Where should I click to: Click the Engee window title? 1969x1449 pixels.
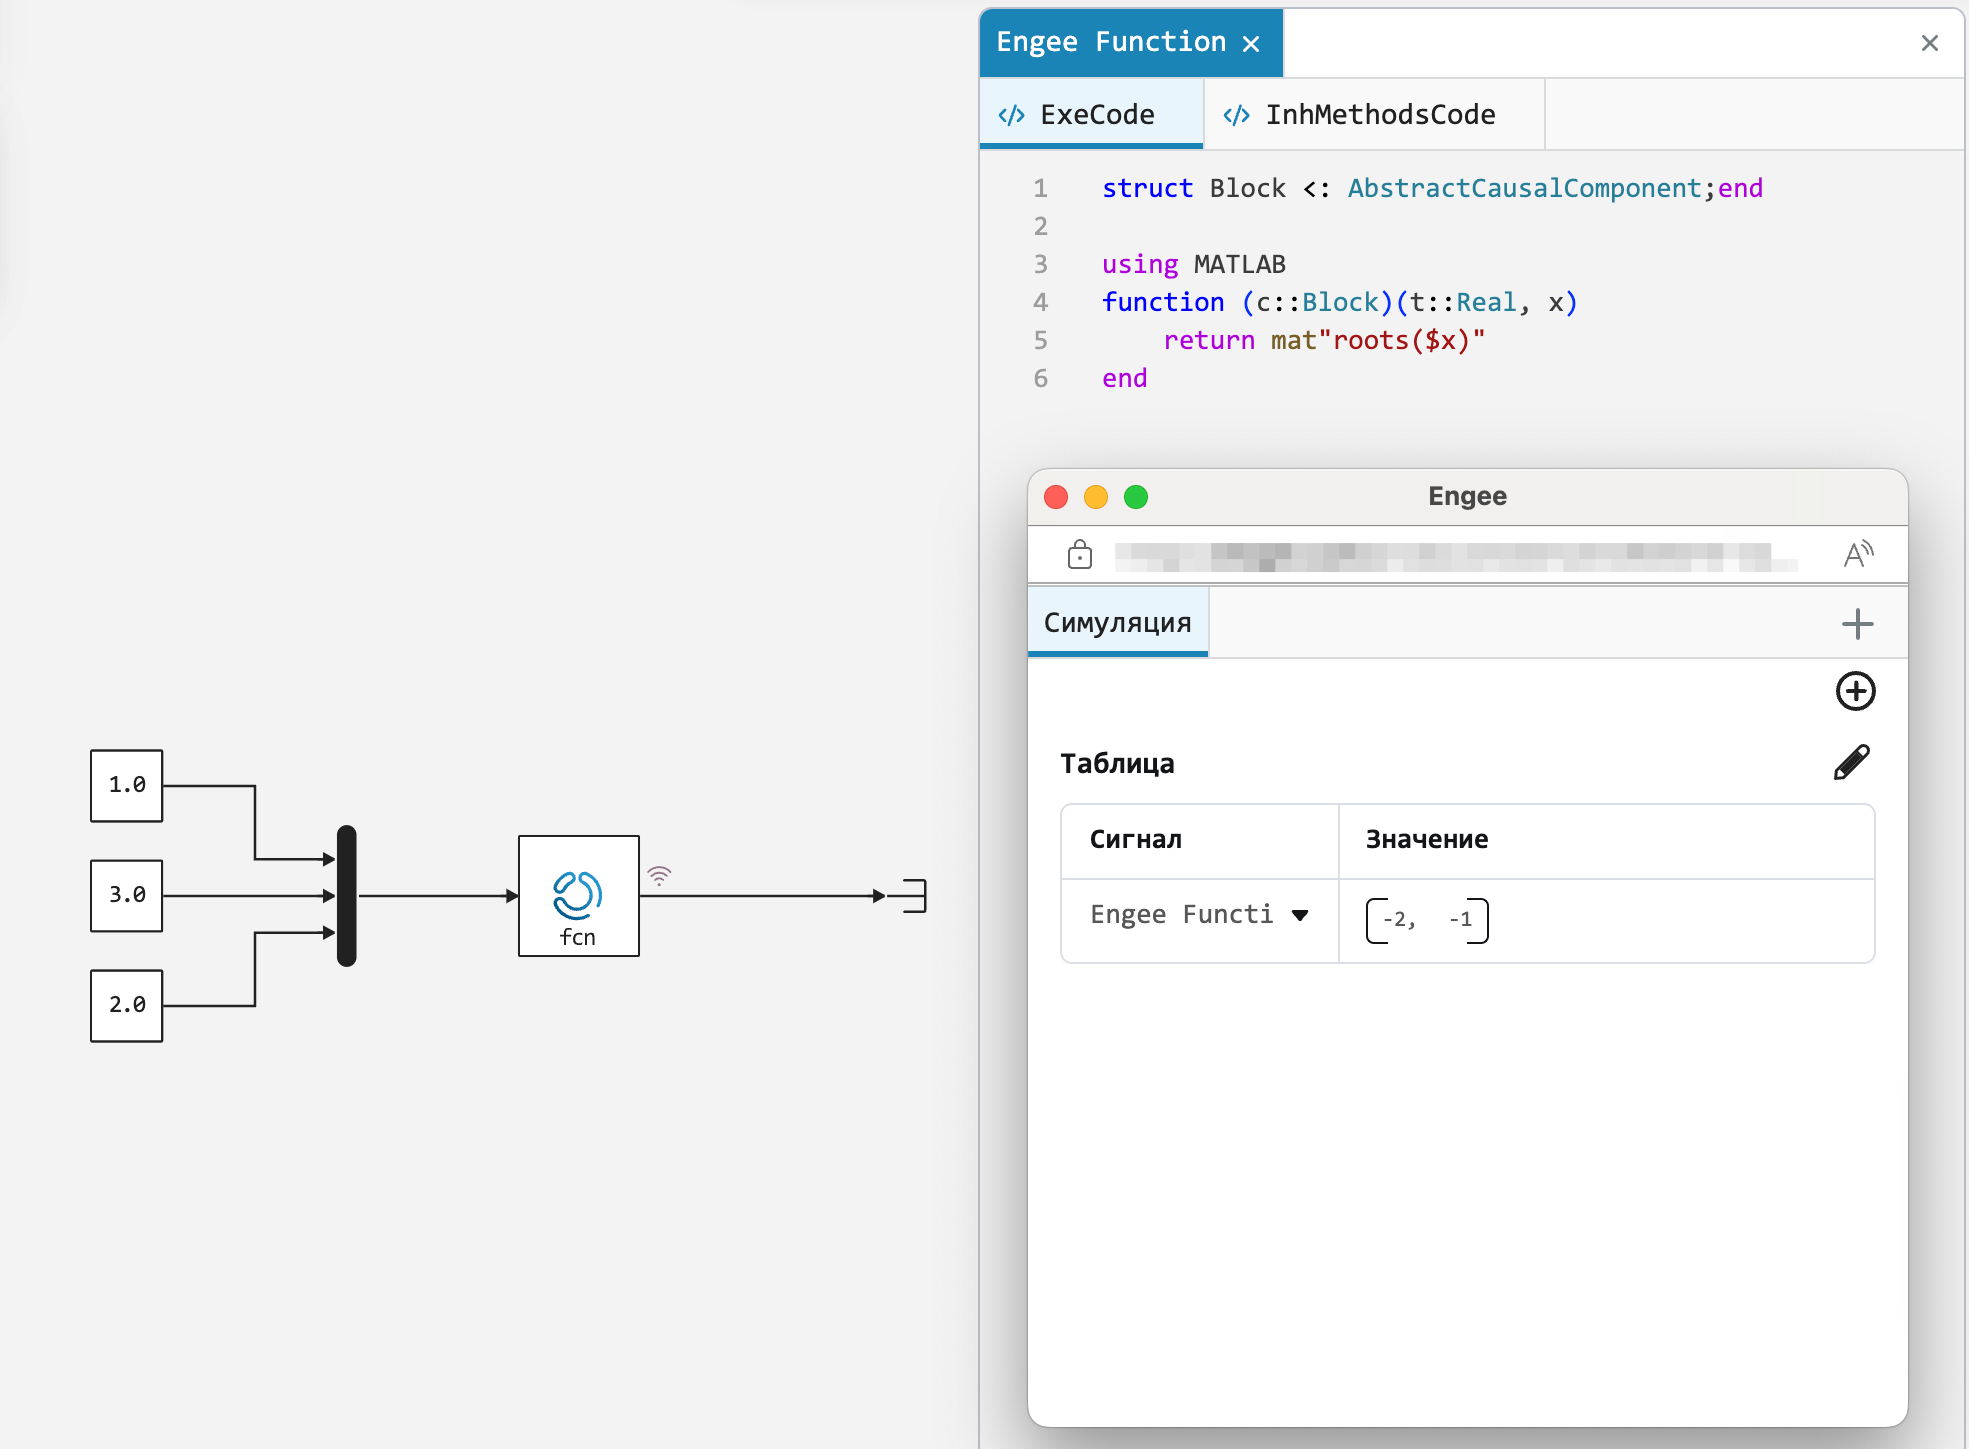point(1467,496)
